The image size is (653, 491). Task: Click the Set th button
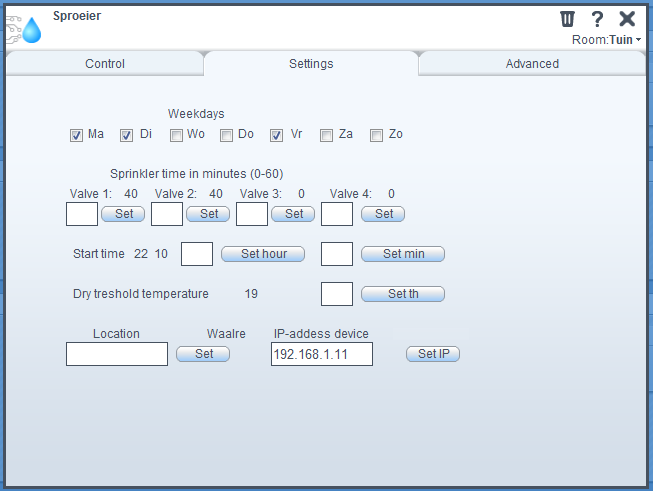(x=403, y=294)
